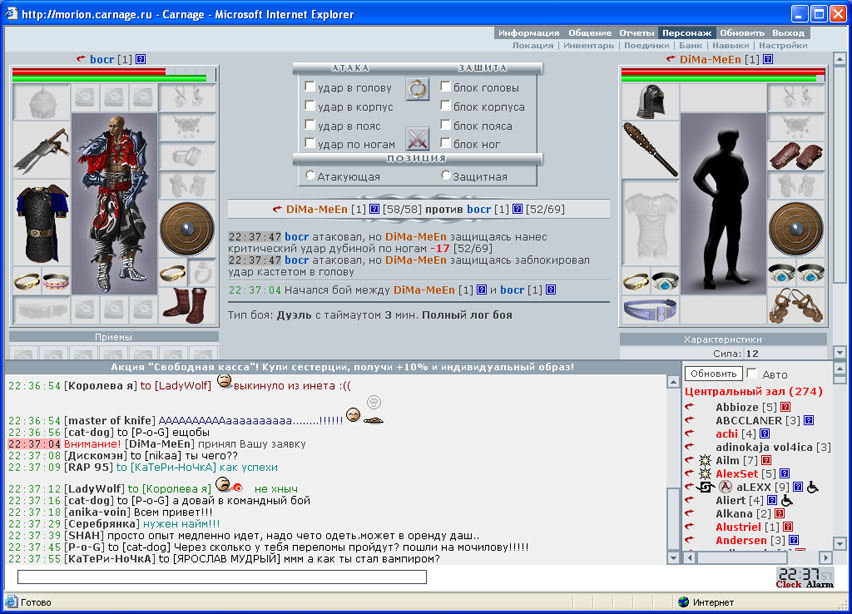This screenshot has height=614, width=852.
Task: Open info icon next to ABCCLANER [3]
Action: 809,420
